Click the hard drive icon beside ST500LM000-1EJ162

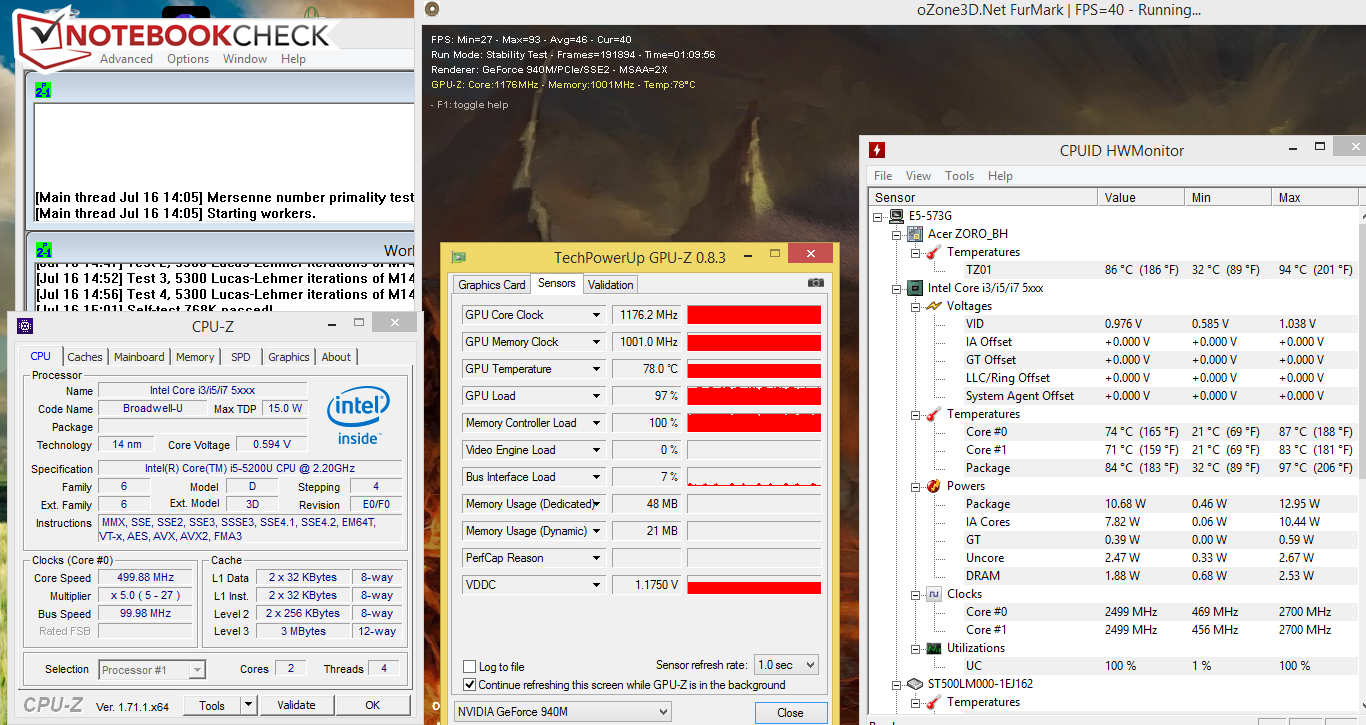[x=915, y=684]
